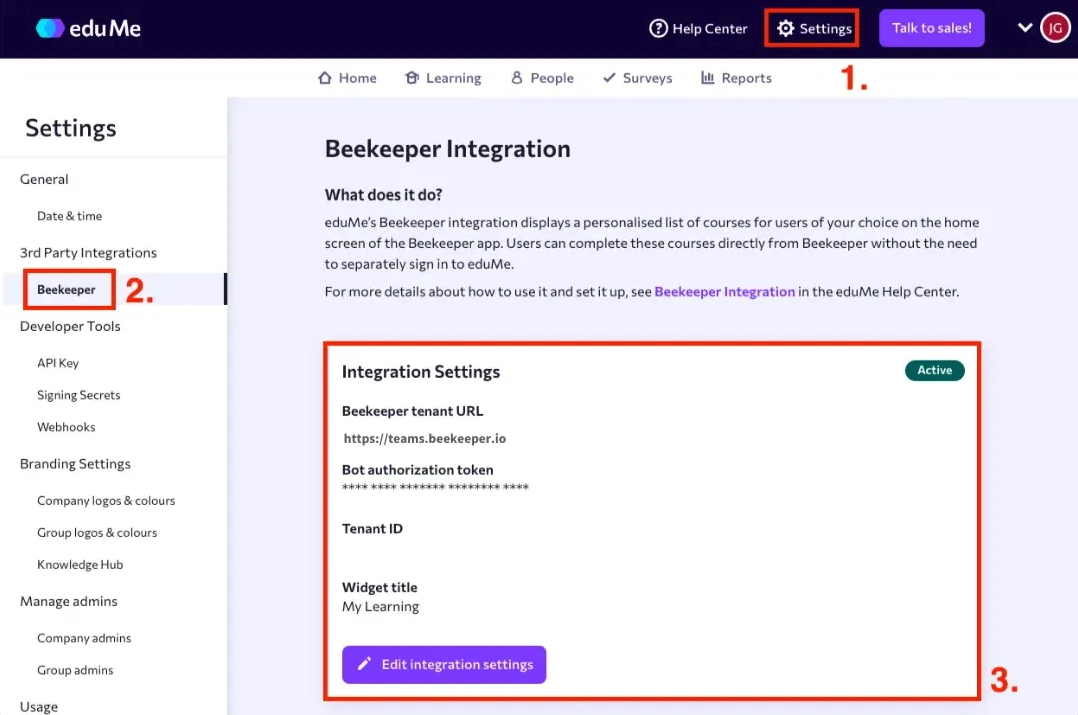Select Knowledge Hub in the sidebar
The height and width of the screenshot is (715, 1078).
(80, 564)
